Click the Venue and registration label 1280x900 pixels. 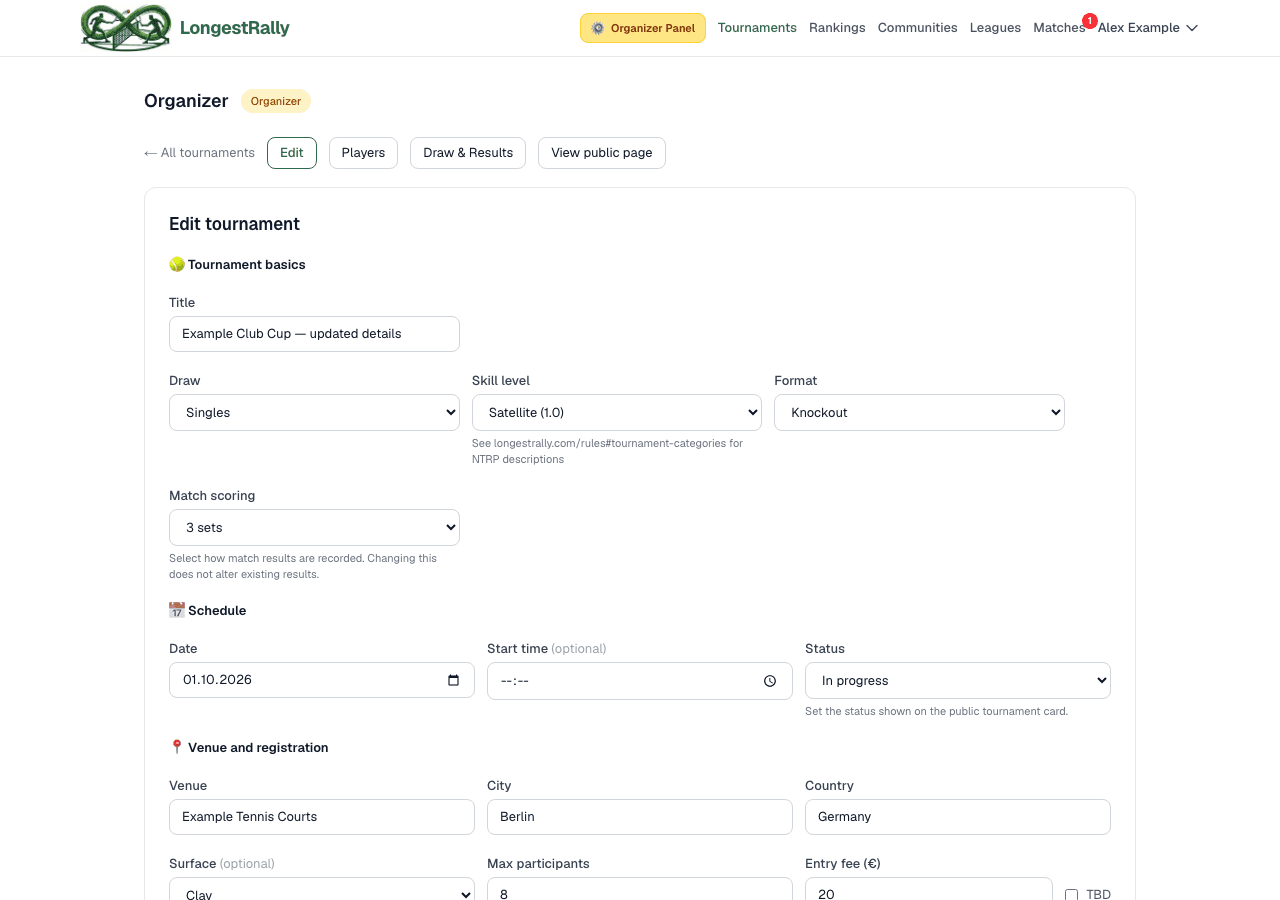pos(249,748)
